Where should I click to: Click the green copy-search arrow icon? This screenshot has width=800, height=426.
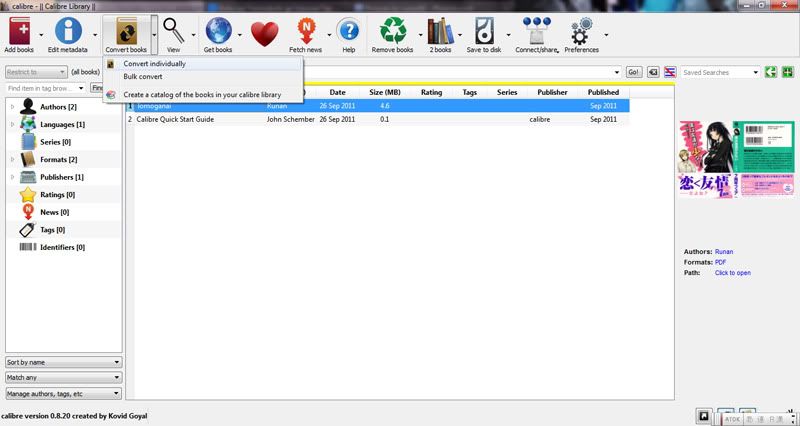coord(771,72)
